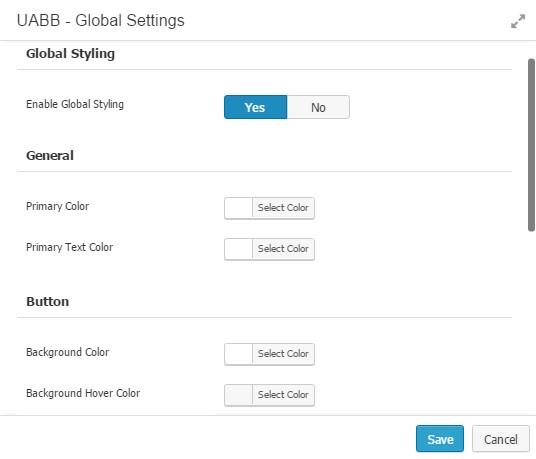Set Enable Global Styling to No

point(318,107)
